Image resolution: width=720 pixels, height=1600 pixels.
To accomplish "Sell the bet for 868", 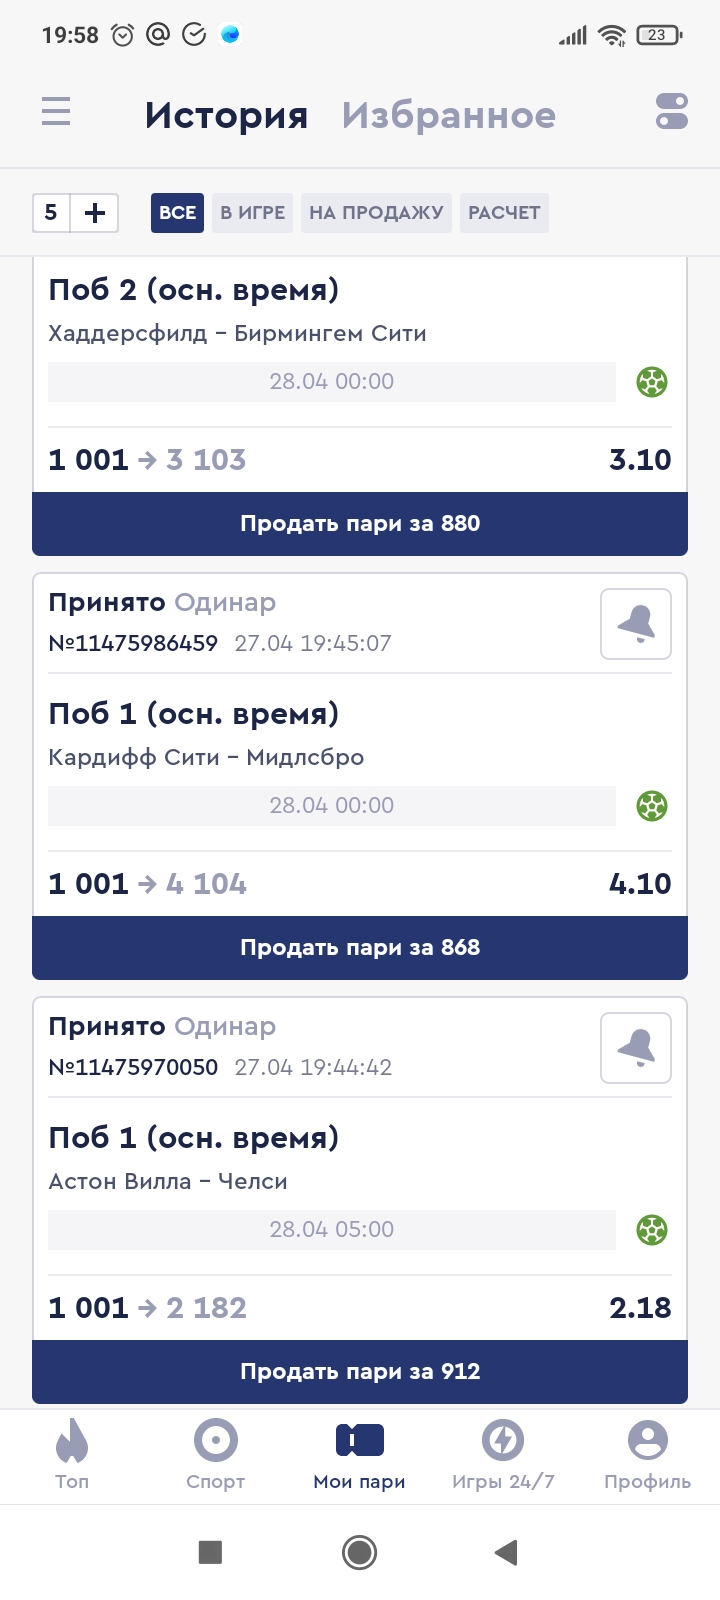I will pos(360,948).
